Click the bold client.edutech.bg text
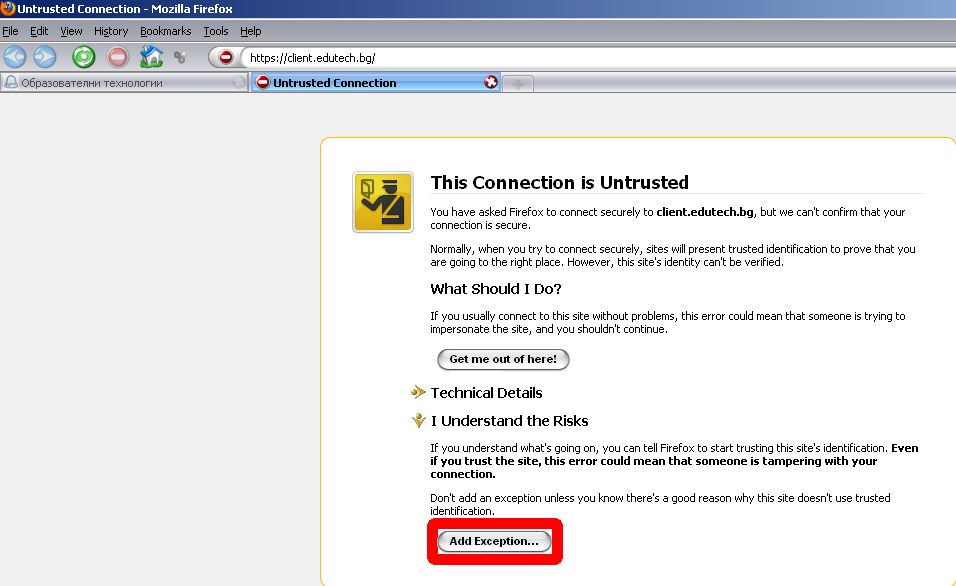 (705, 212)
